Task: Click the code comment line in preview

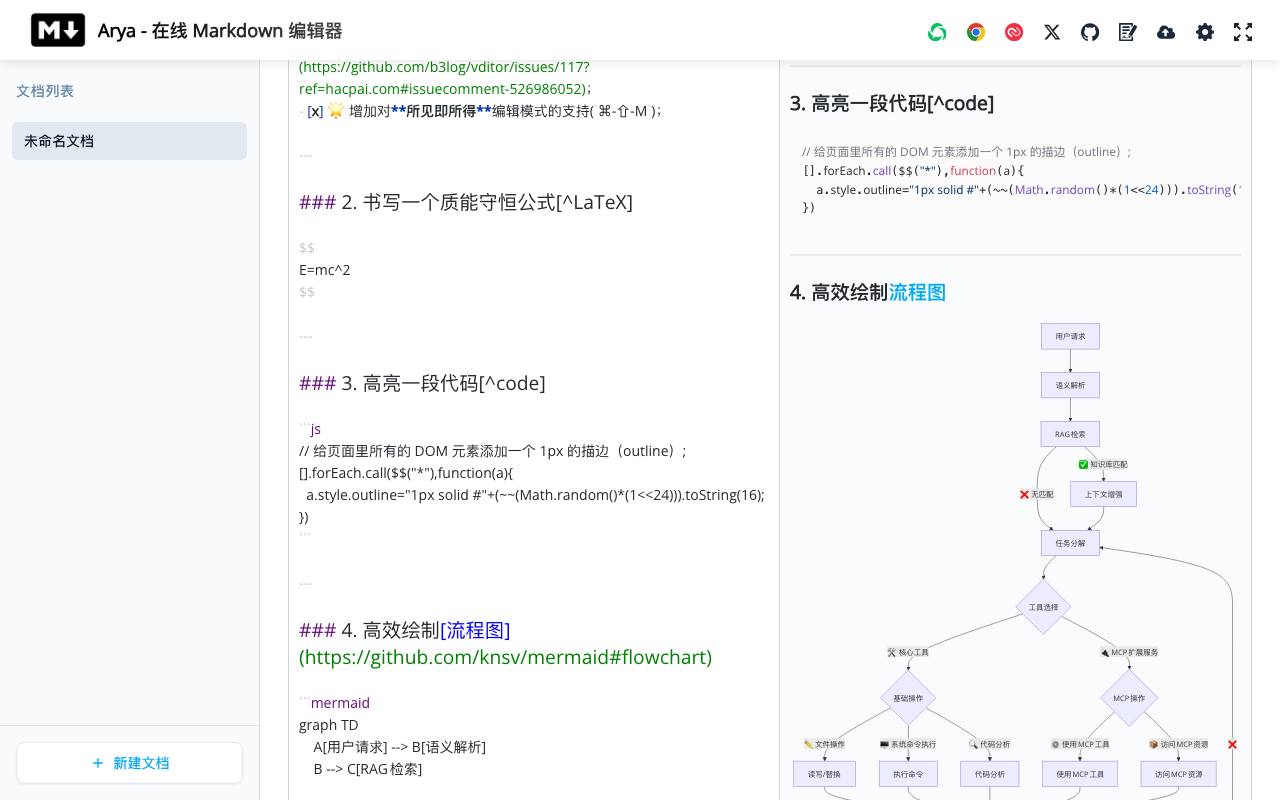Action: tap(967, 152)
